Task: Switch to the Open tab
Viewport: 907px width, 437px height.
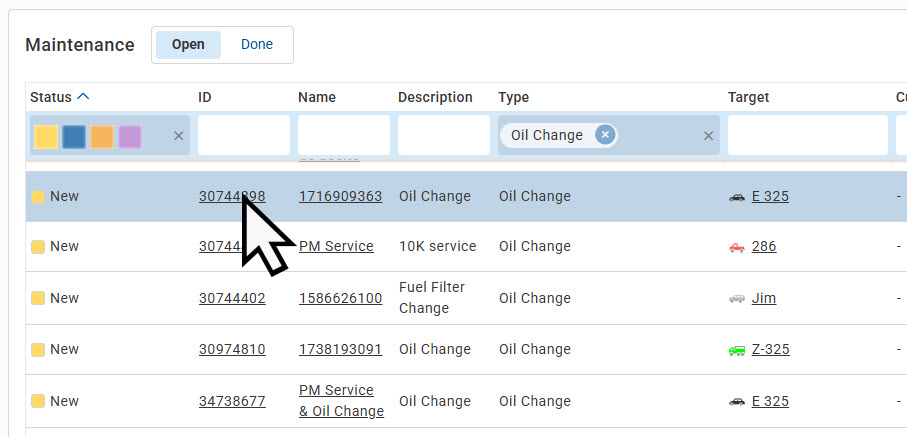Action: (188, 45)
